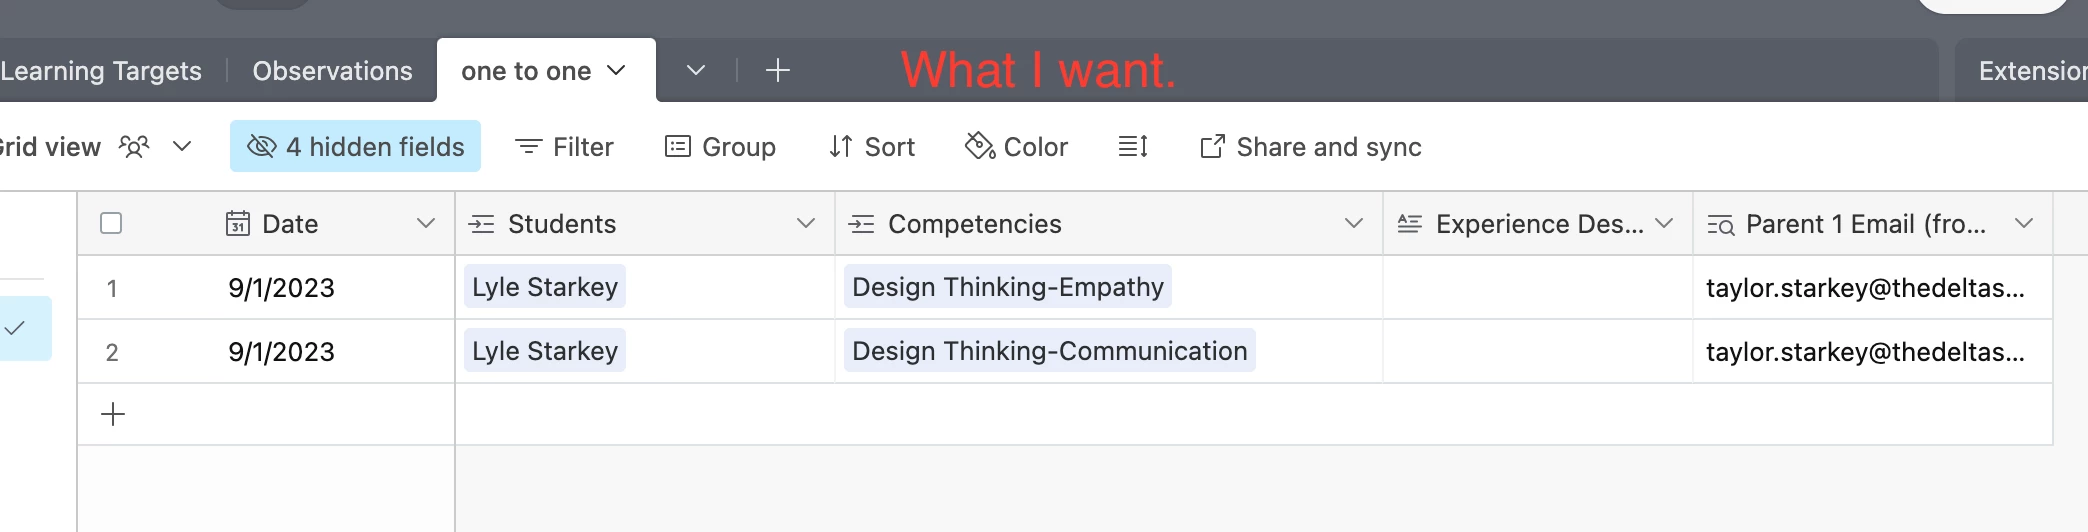Switch to the Observations tab
The width and height of the screenshot is (2088, 532).
(x=332, y=71)
